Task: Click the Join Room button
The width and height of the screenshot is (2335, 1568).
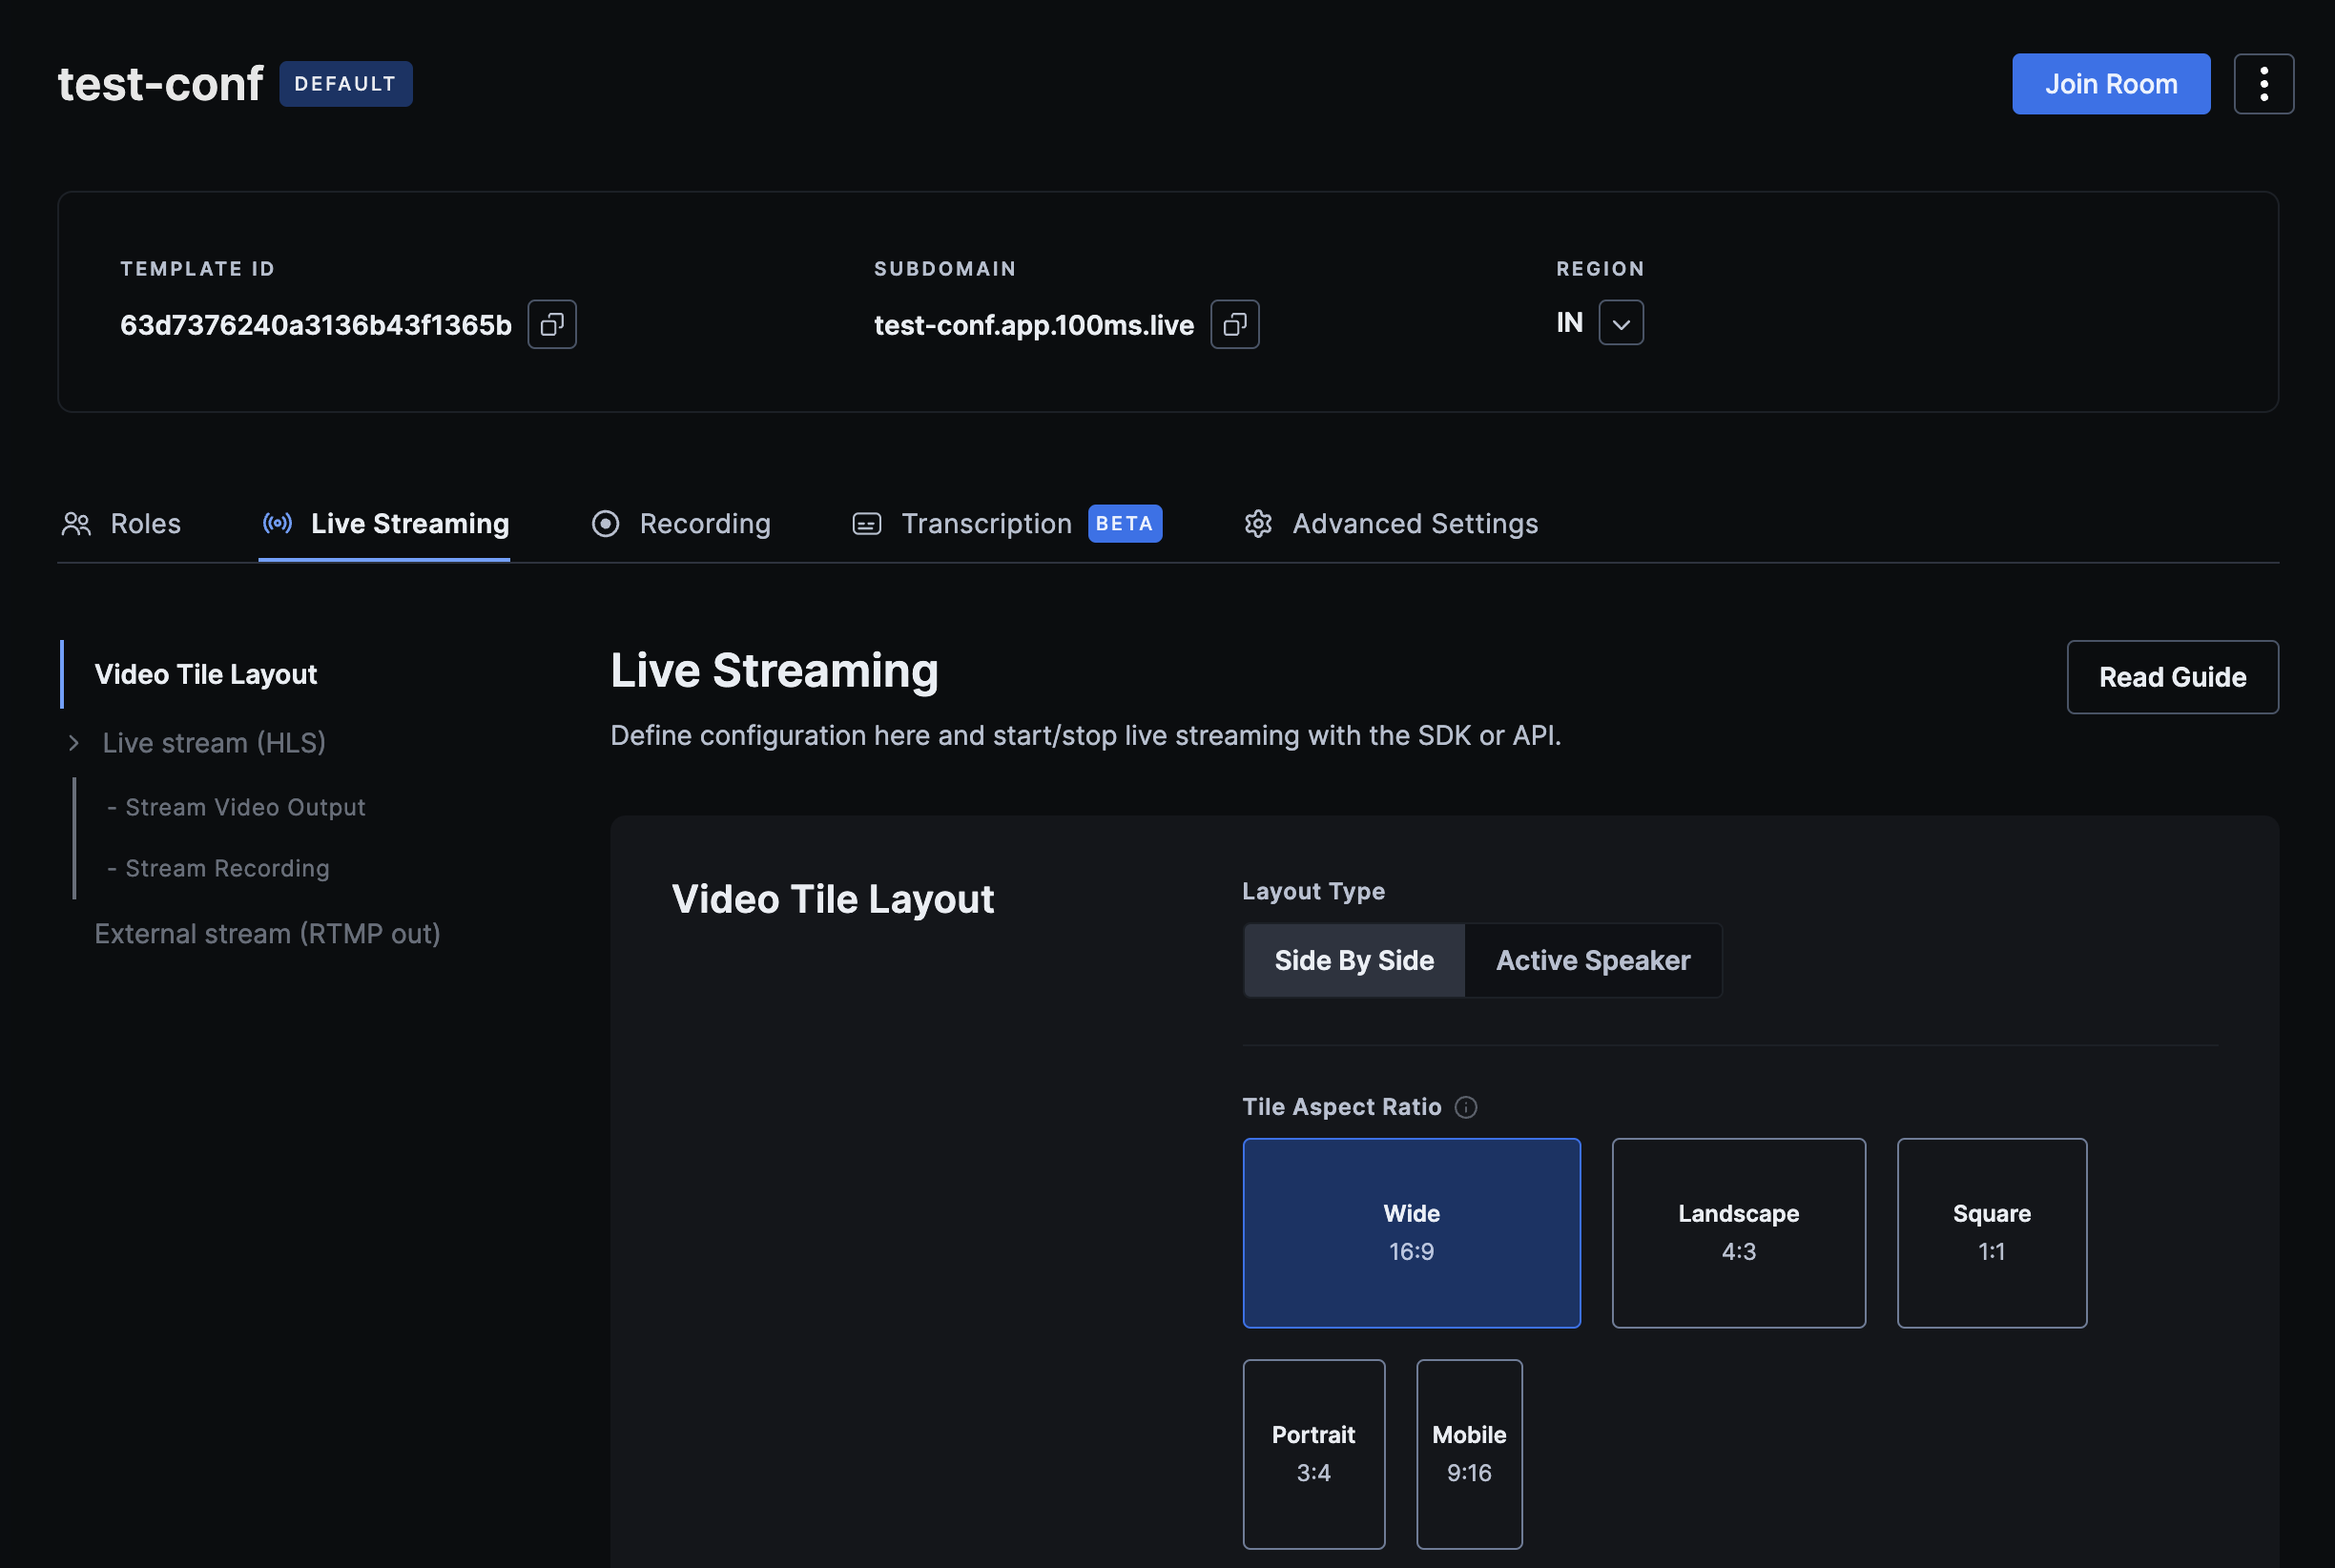Action: point(2110,84)
